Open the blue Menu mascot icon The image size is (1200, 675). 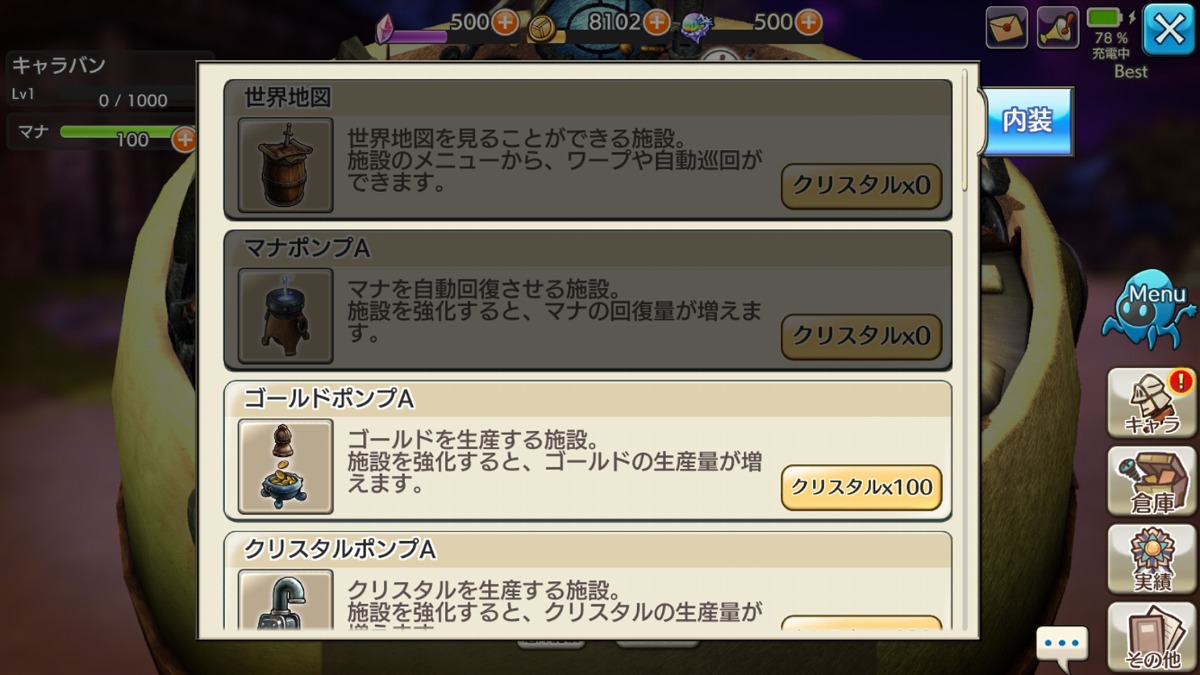1150,308
